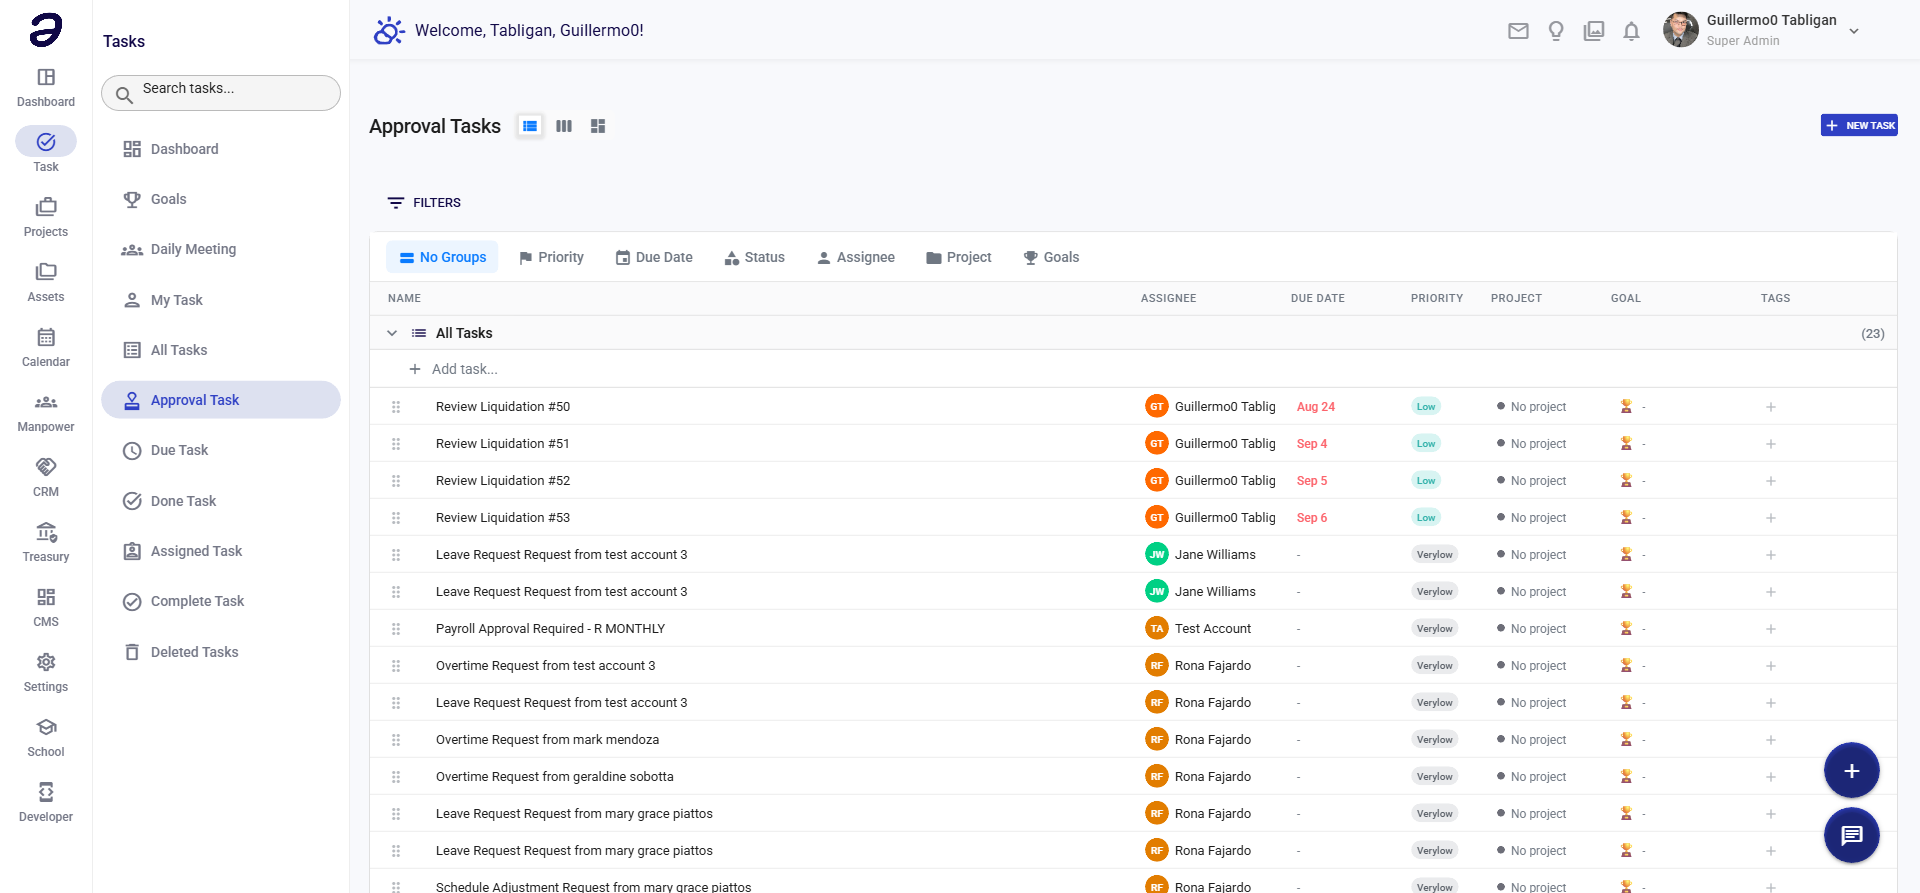Open CRM module in left rail

[x=46, y=476]
